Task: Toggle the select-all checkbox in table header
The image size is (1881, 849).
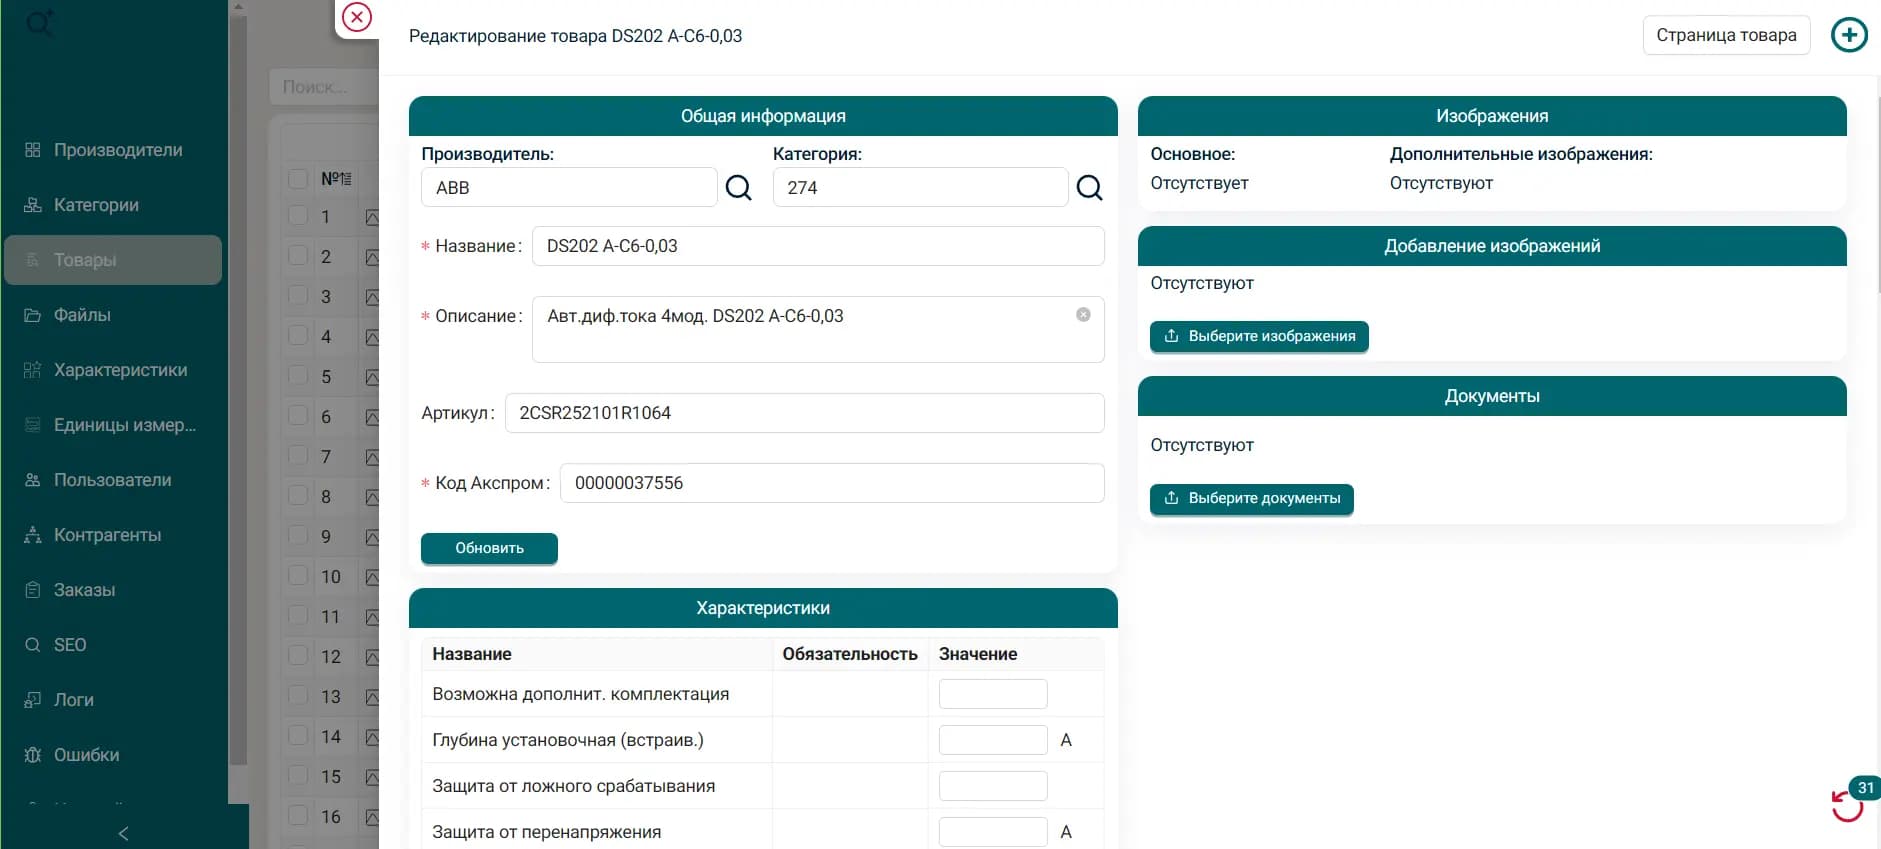Action: point(298,179)
